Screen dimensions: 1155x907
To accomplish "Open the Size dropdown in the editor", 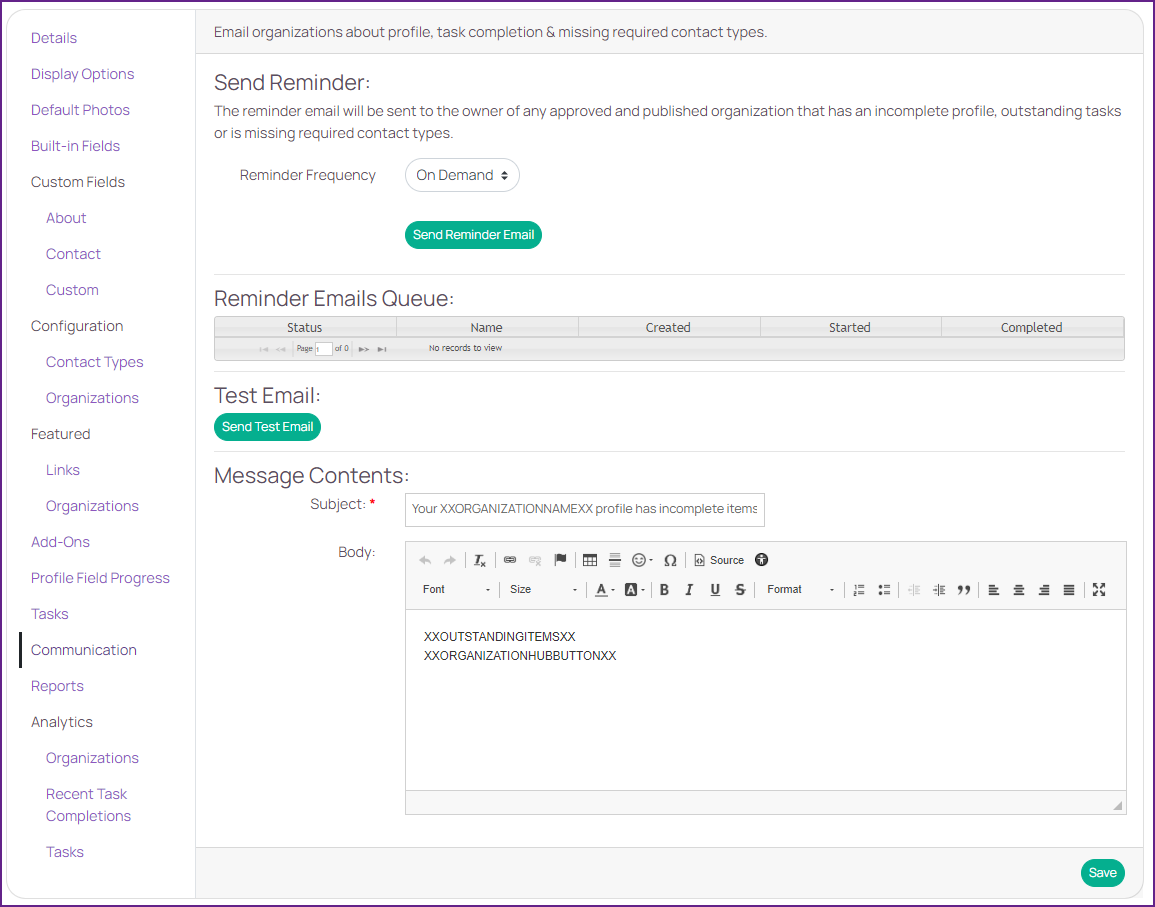I will pyautogui.click(x=544, y=590).
